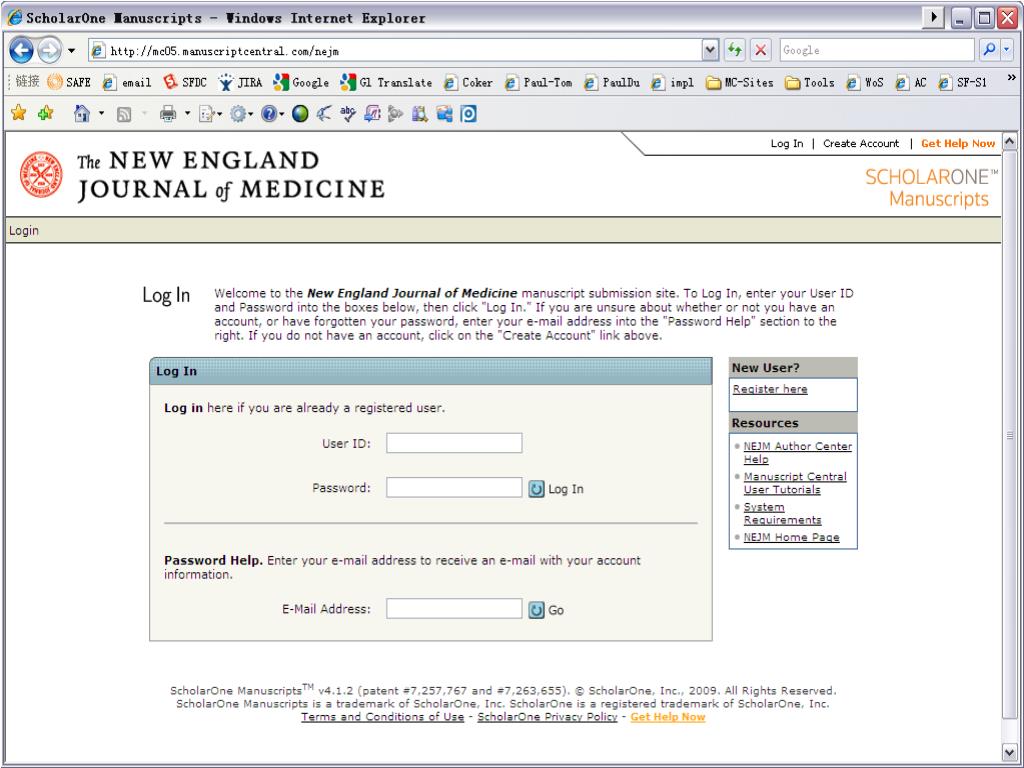
Task: Open the Page menu icon
Action: pyautogui.click(x=208, y=114)
